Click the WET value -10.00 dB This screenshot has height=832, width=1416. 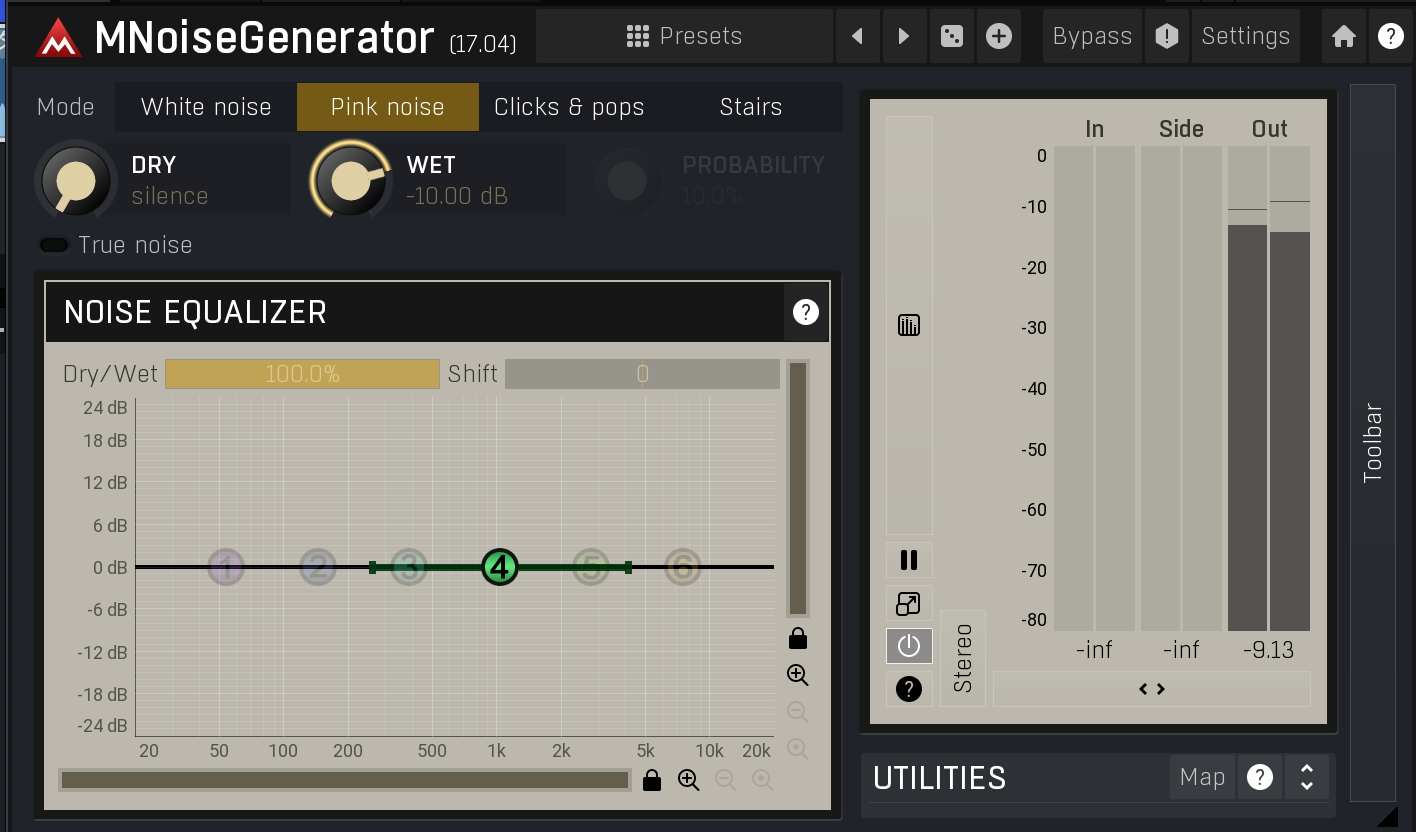coord(457,196)
